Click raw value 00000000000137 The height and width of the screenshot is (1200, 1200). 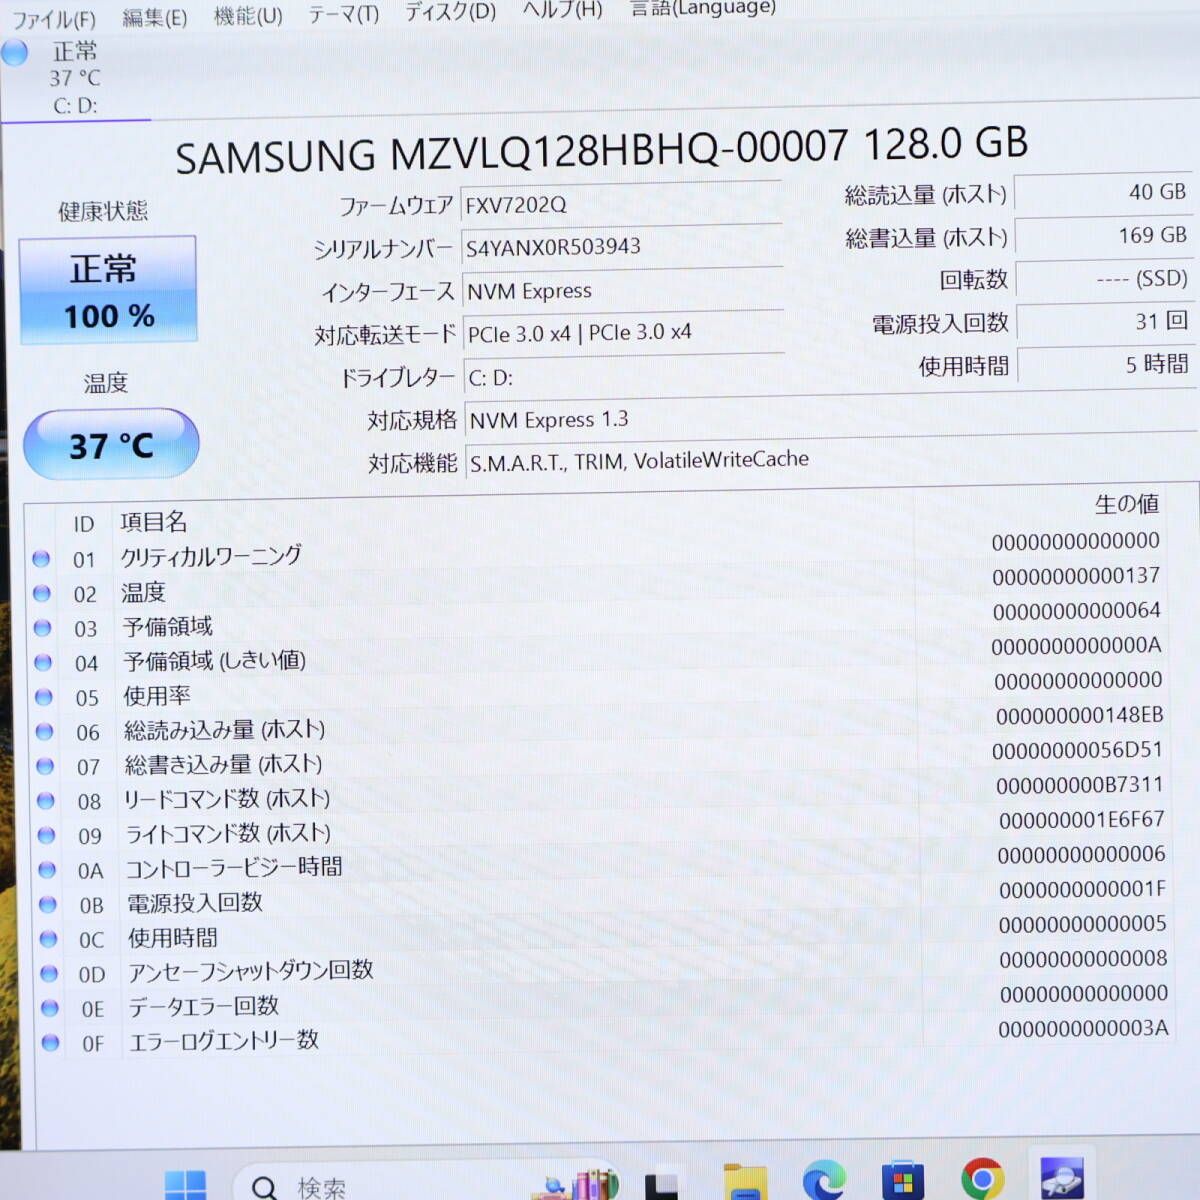1076,576
